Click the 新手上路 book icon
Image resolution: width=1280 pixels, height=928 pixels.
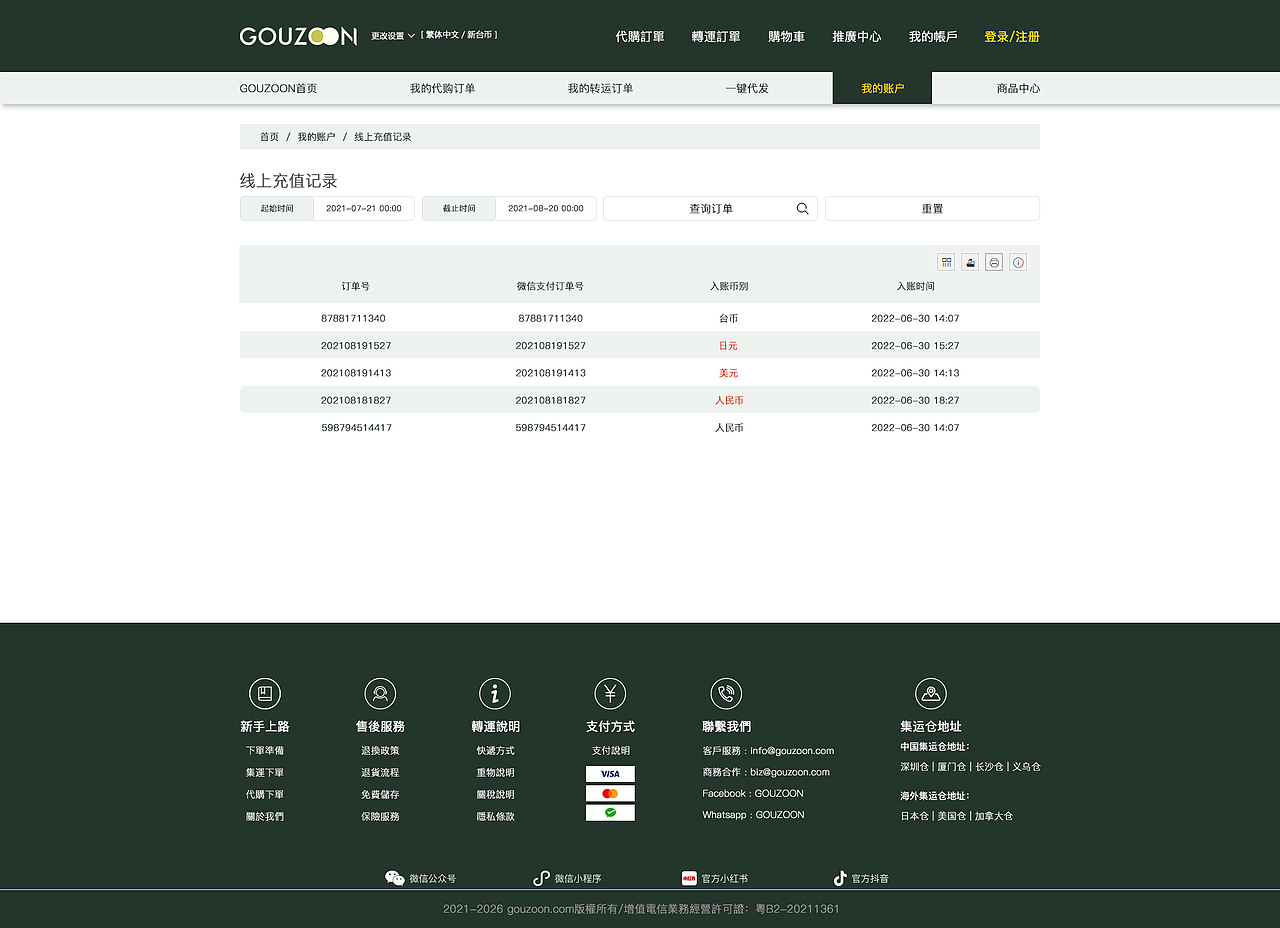coord(265,693)
